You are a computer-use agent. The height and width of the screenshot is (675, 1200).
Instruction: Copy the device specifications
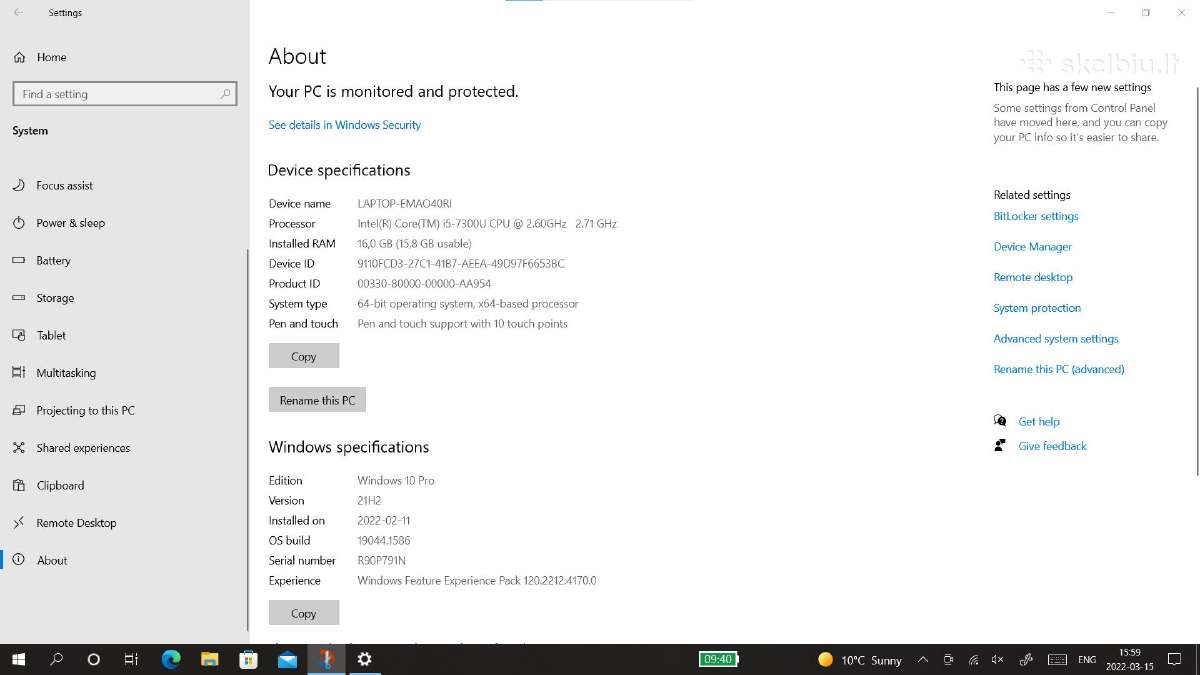(304, 356)
